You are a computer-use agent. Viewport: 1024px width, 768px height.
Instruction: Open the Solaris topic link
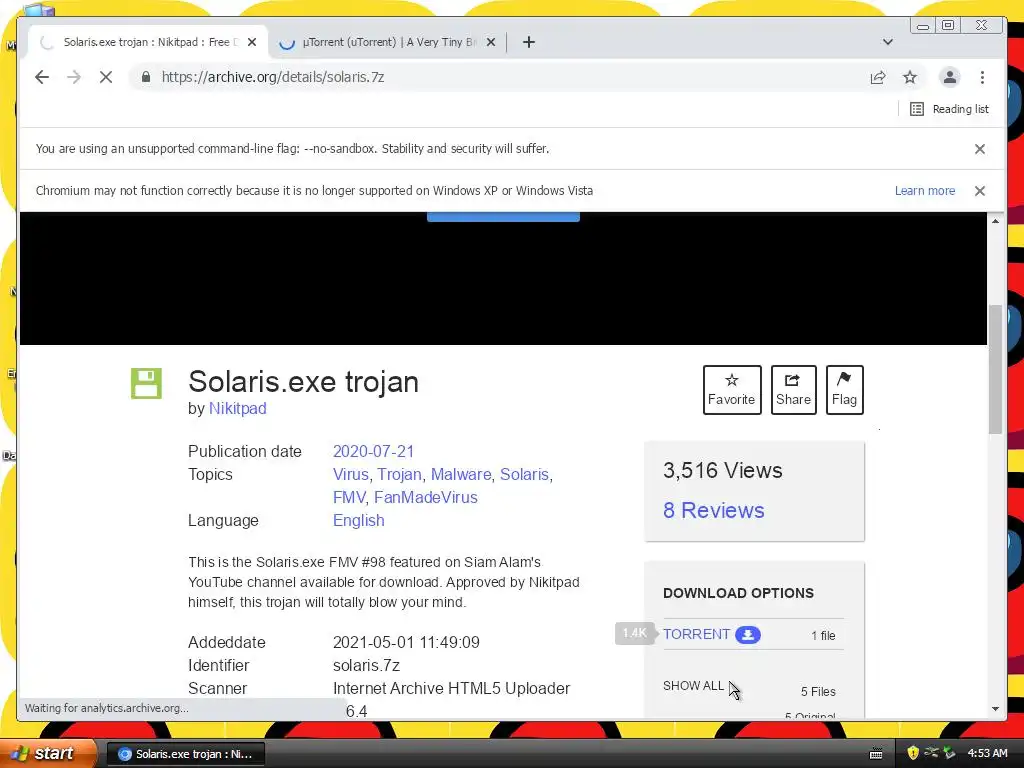(x=524, y=474)
